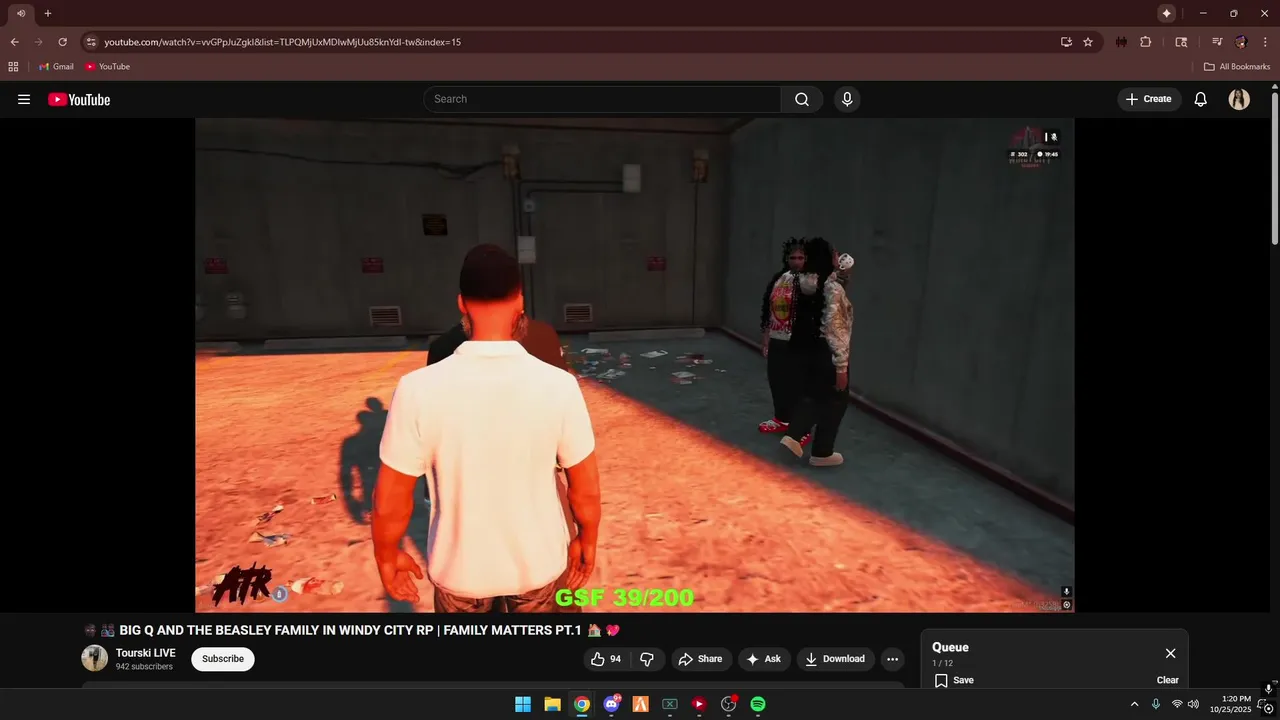Screen dimensions: 1280x720
Task: Open the YouTube bookmark
Action: pos(108,66)
